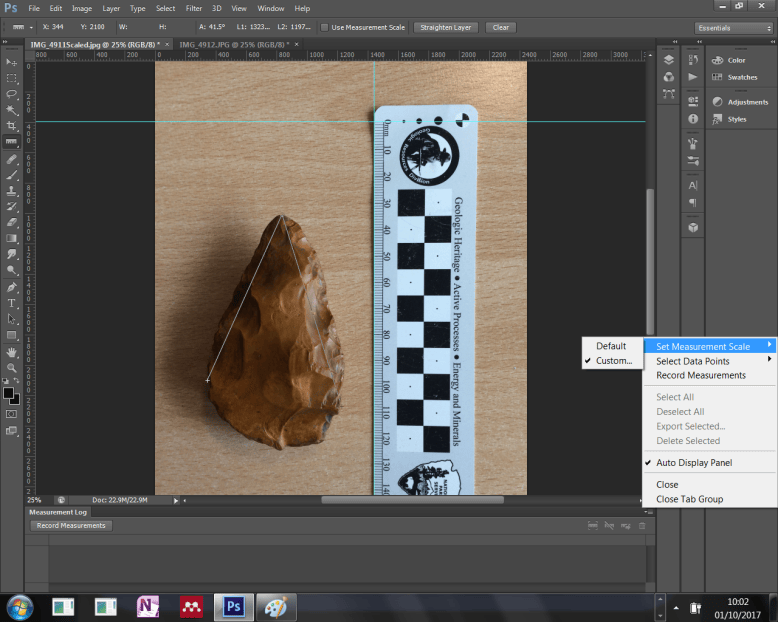Enable Use Measurement Scale checkbox
This screenshot has width=778, height=622.
[324, 28]
